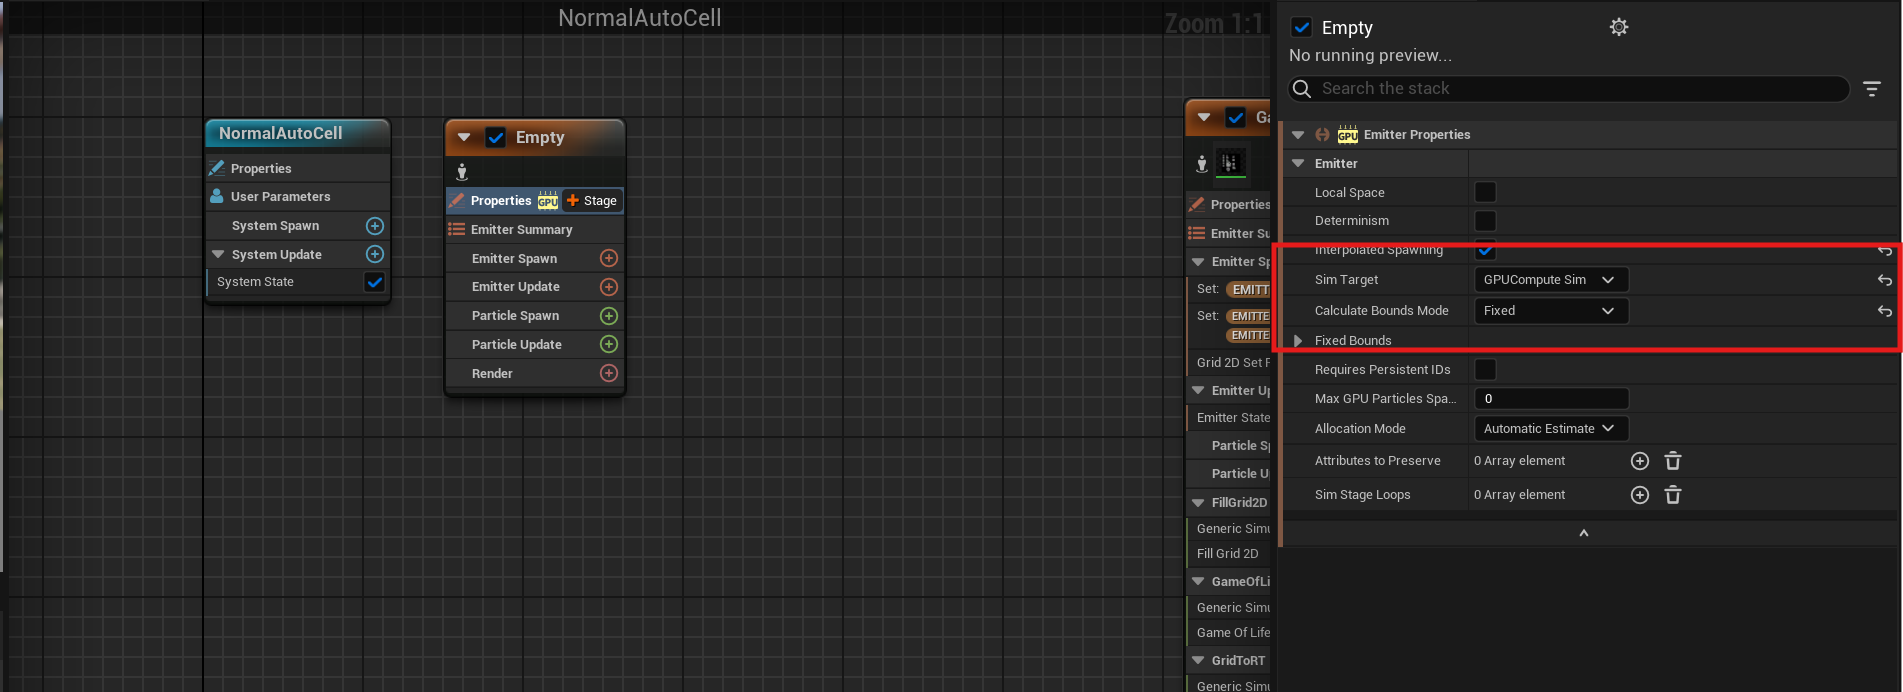Image resolution: width=1903 pixels, height=692 pixels.
Task: Open the Calculate Bounds Mode dropdown
Action: coord(1551,311)
